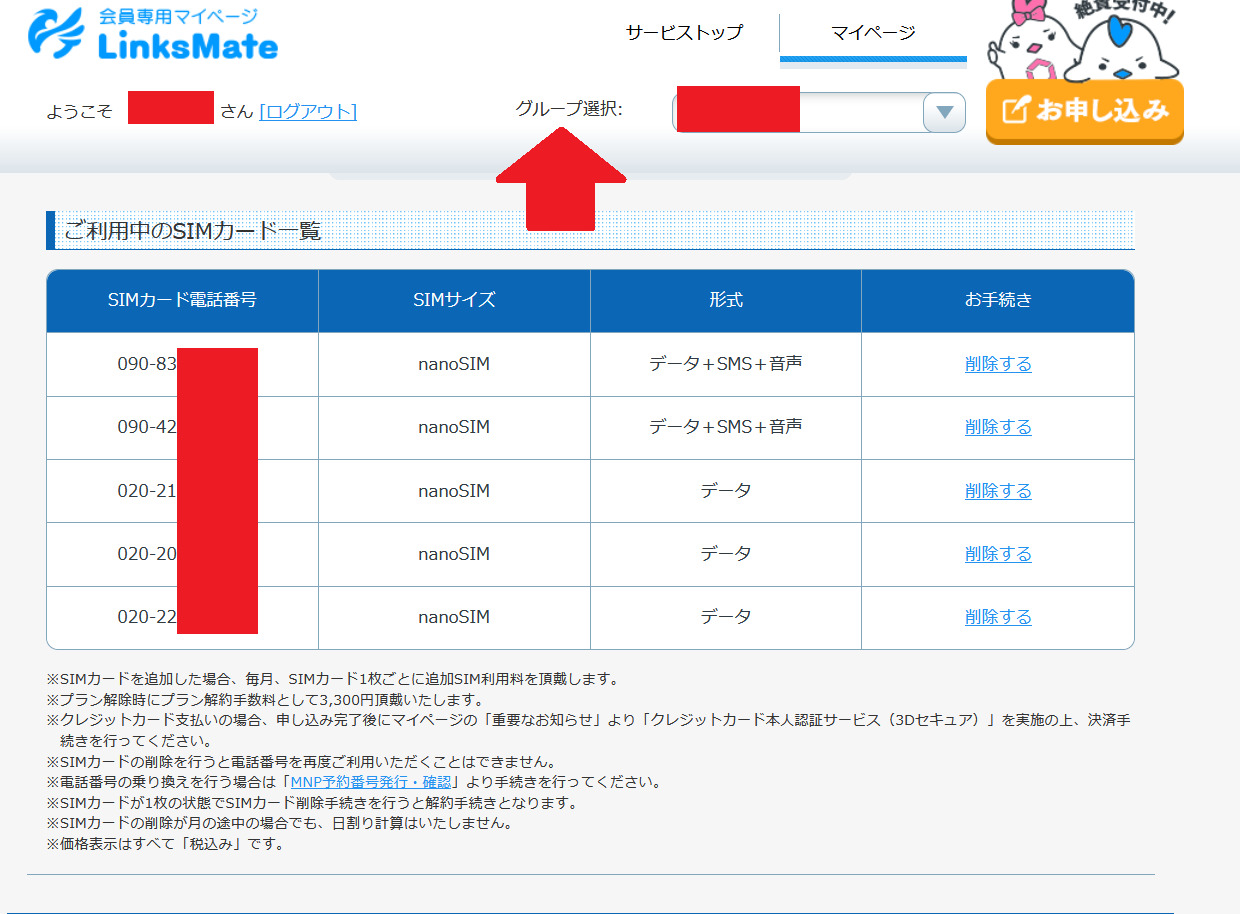
Task: Click 削除する for the 090-83 SIM
Action: [998, 364]
